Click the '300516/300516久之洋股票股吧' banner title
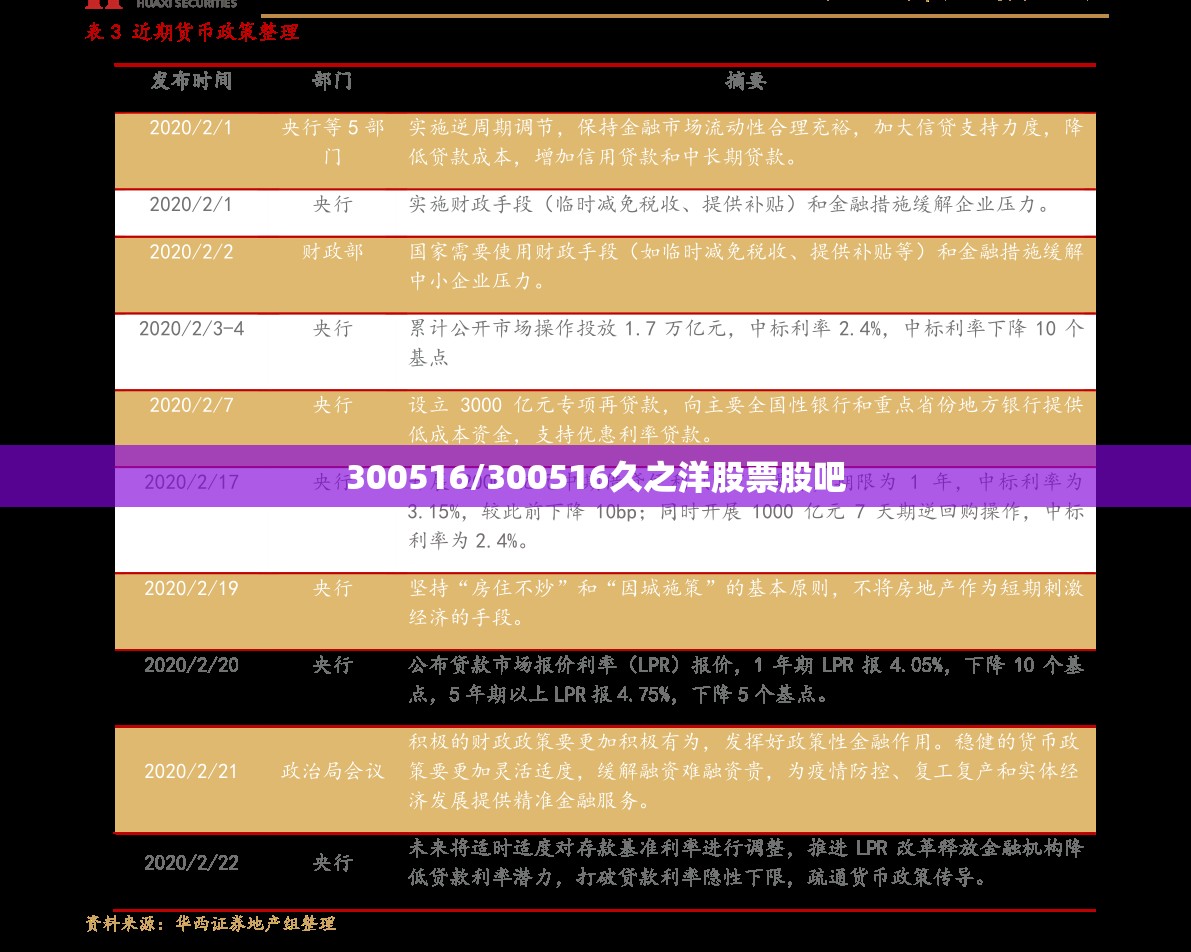Screen dimensions: 1191x952 (x=596, y=477)
